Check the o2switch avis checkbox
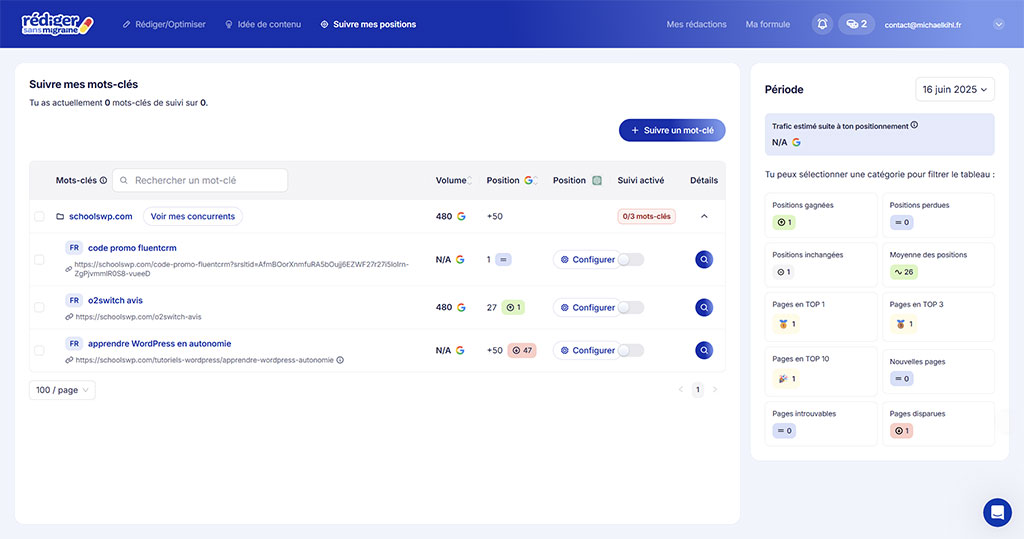1024x539 pixels. pyautogui.click(x=39, y=307)
